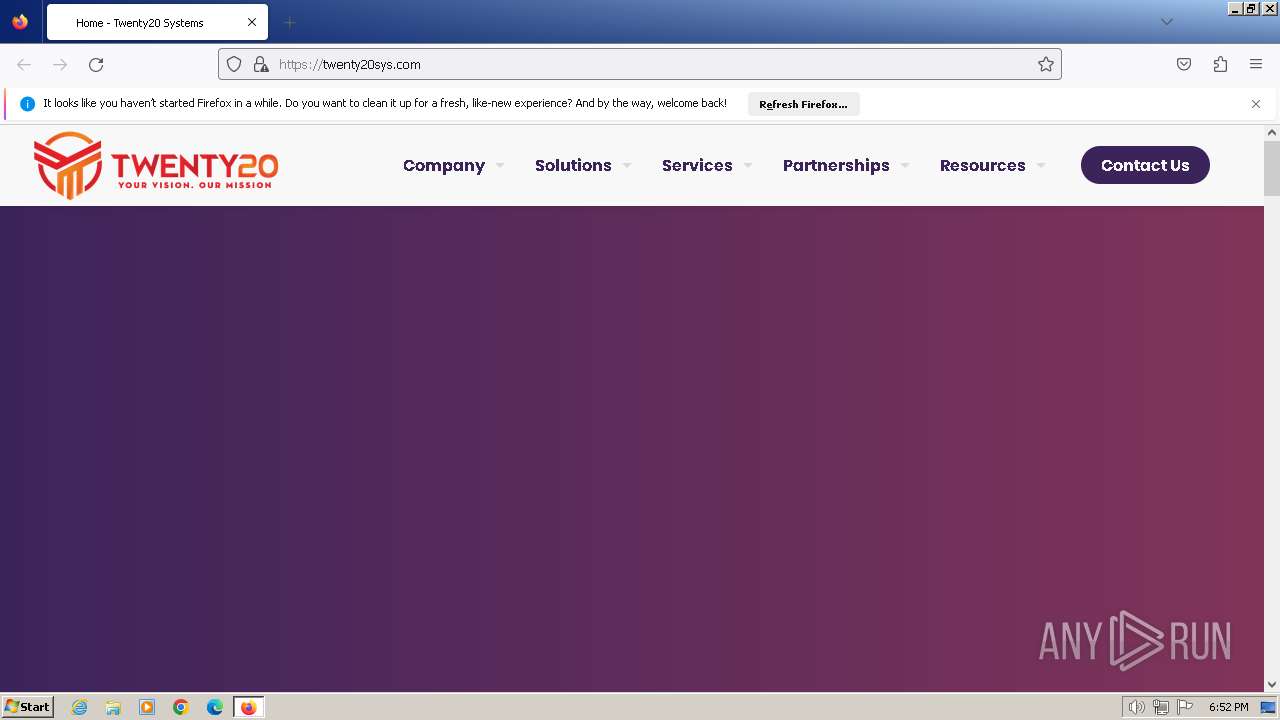
Task: Open the Solutions menu
Action: pos(573,165)
